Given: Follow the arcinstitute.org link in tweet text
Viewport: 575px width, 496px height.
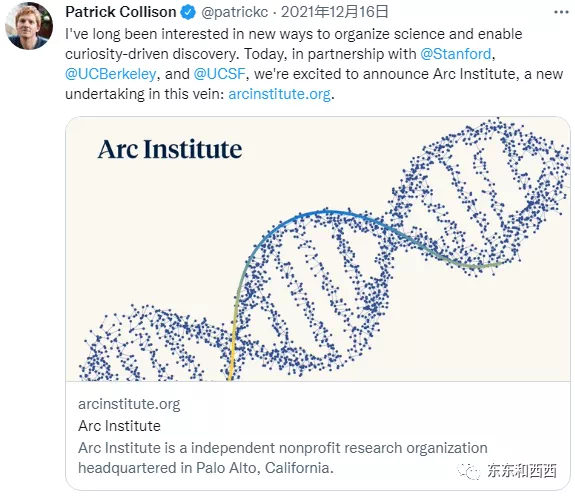Looking at the screenshot, I should point(279,94).
